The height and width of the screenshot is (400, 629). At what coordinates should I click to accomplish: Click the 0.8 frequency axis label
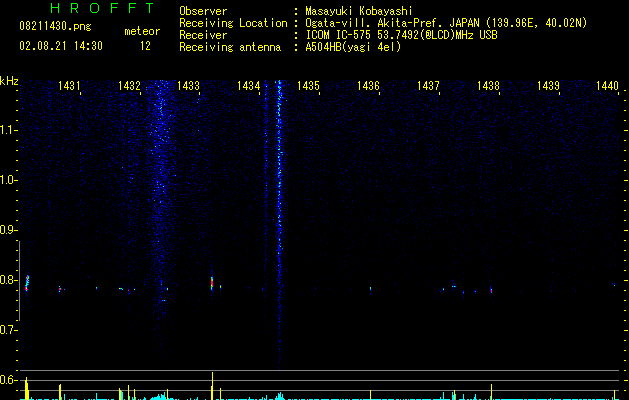pyautogui.click(x=8, y=280)
